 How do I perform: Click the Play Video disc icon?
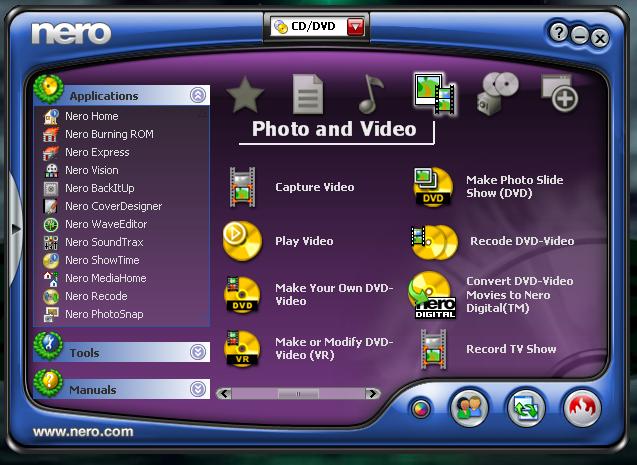point(242,241)
